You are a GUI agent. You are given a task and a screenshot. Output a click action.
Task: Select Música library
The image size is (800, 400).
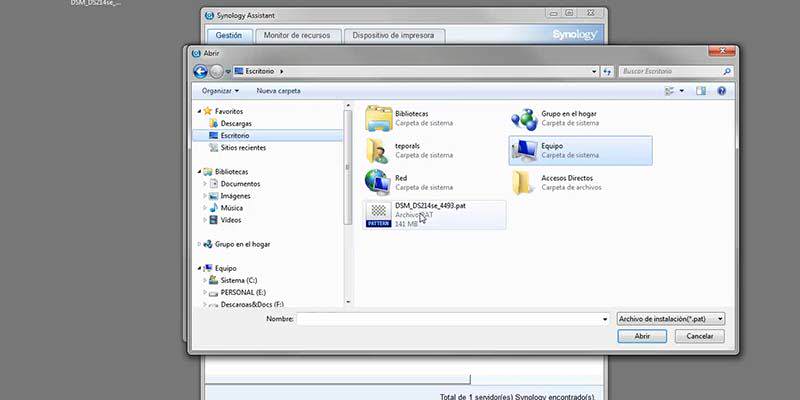[232, 208]
